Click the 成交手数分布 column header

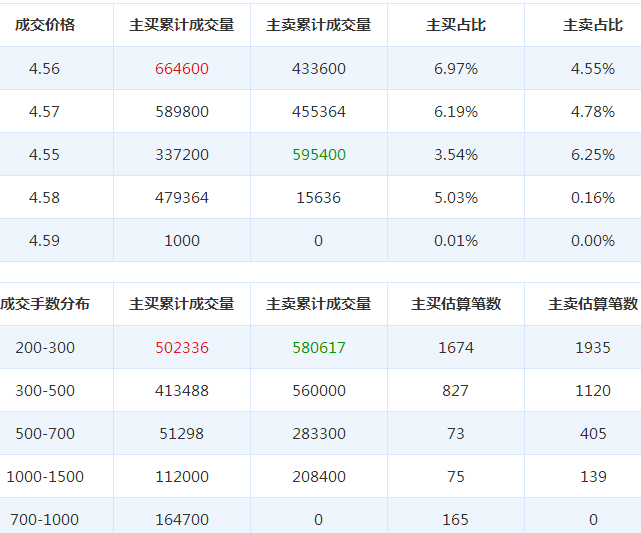pos(45,304)
